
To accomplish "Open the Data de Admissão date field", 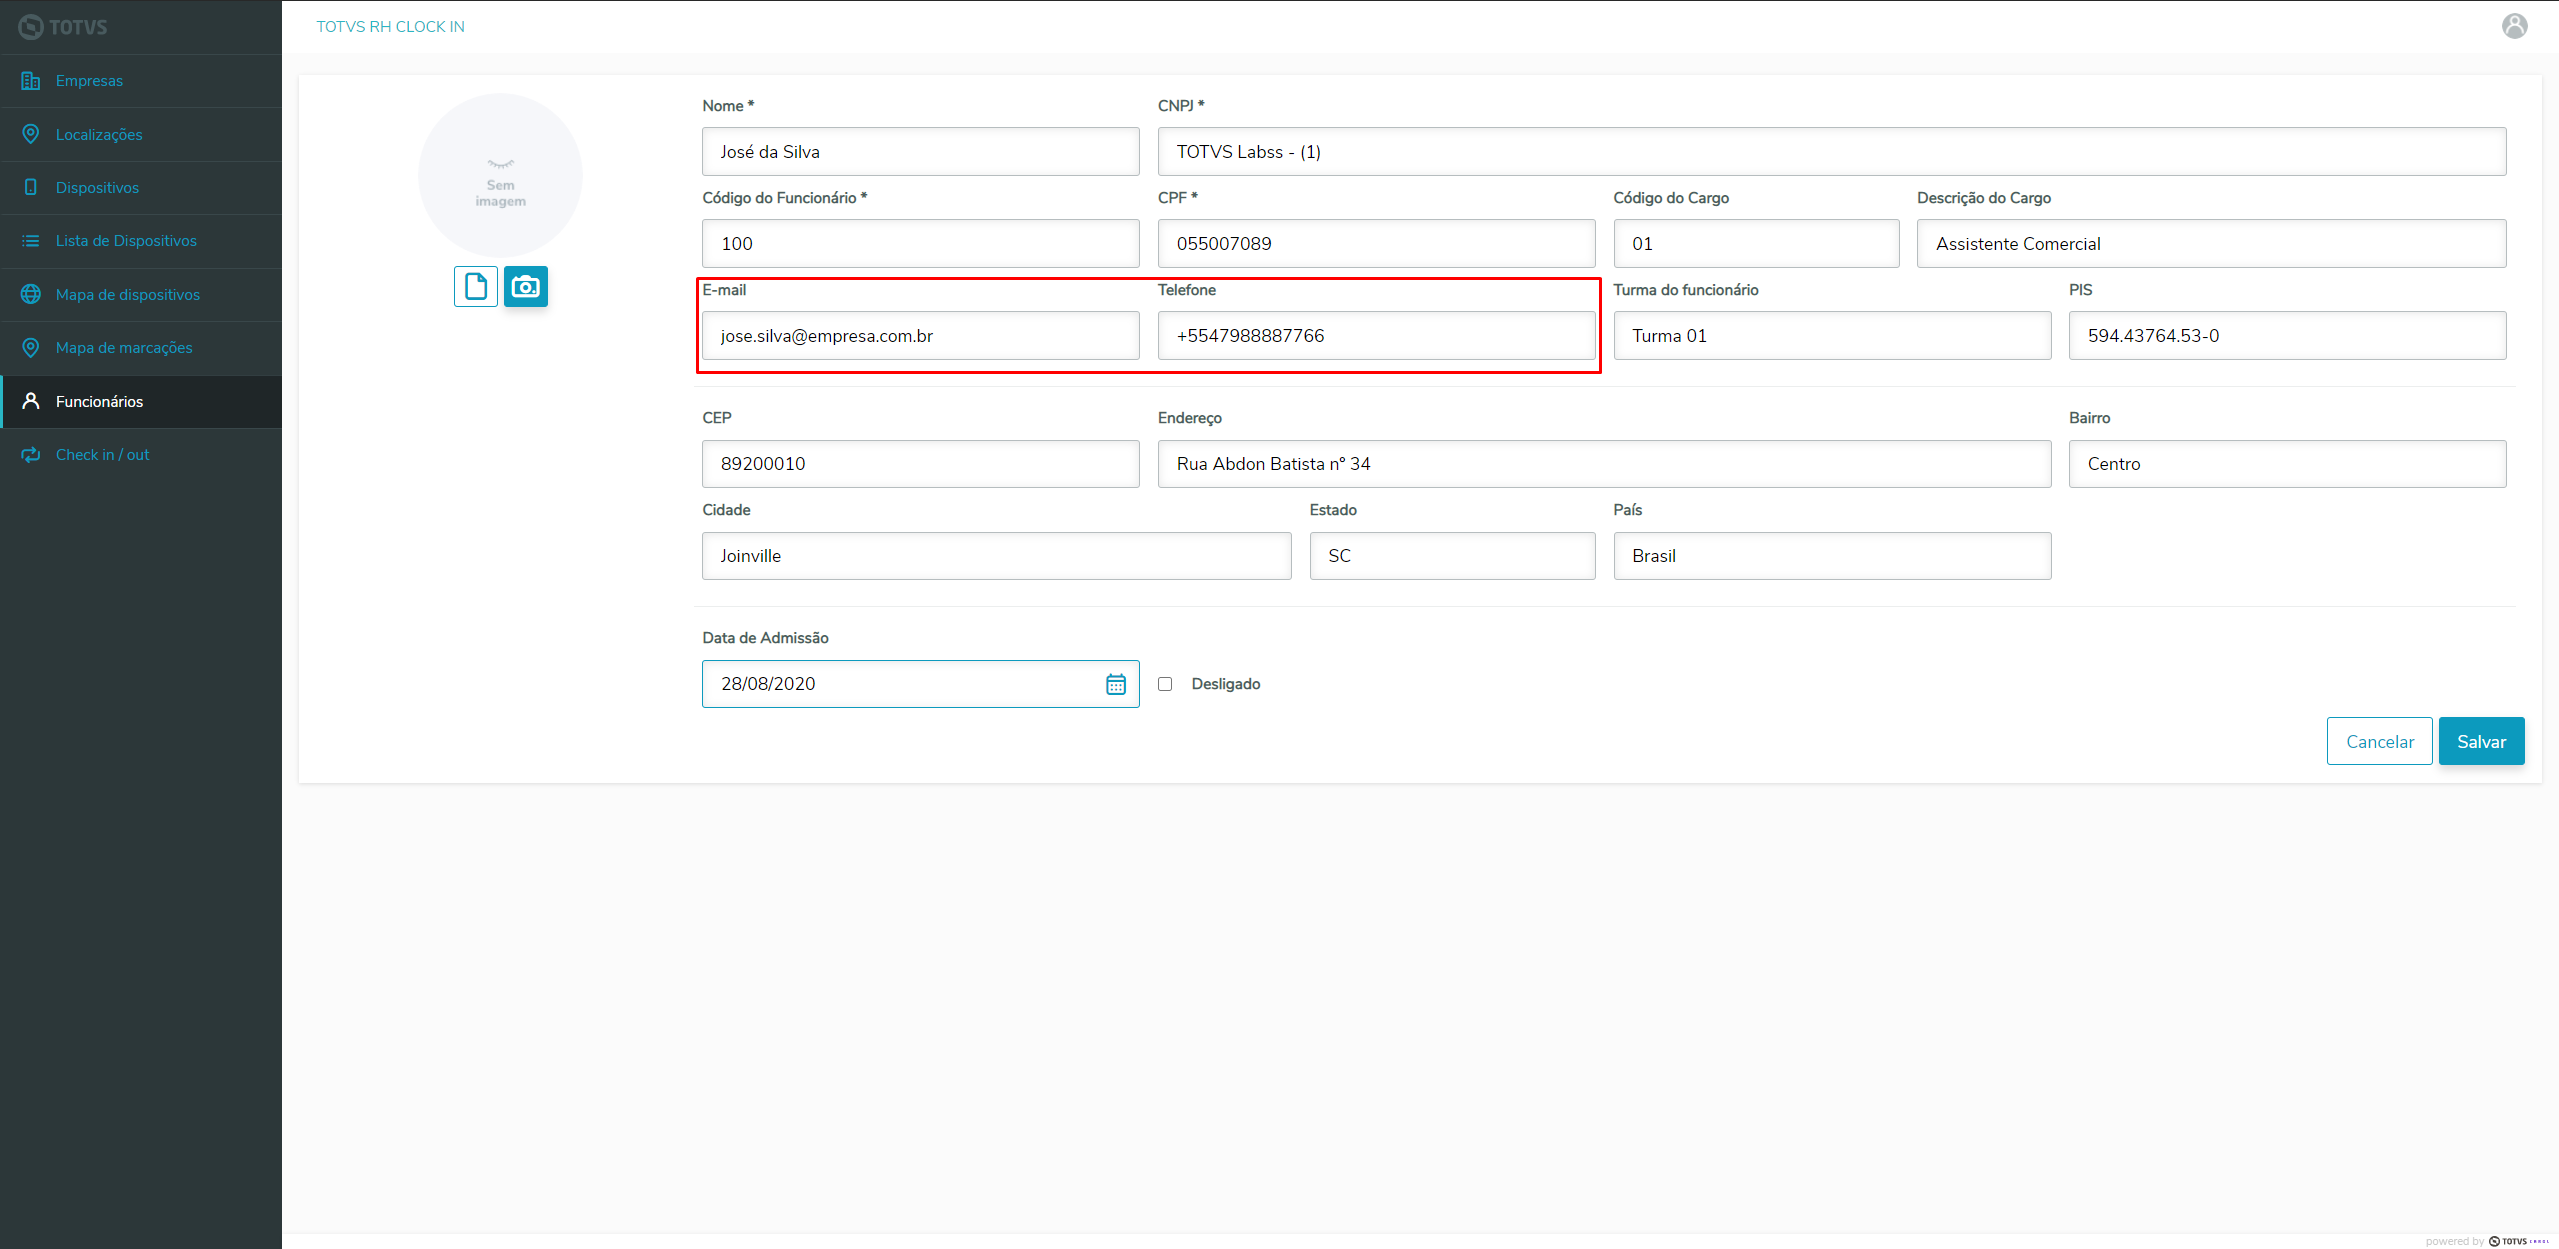I will click(x=900, y=684).
